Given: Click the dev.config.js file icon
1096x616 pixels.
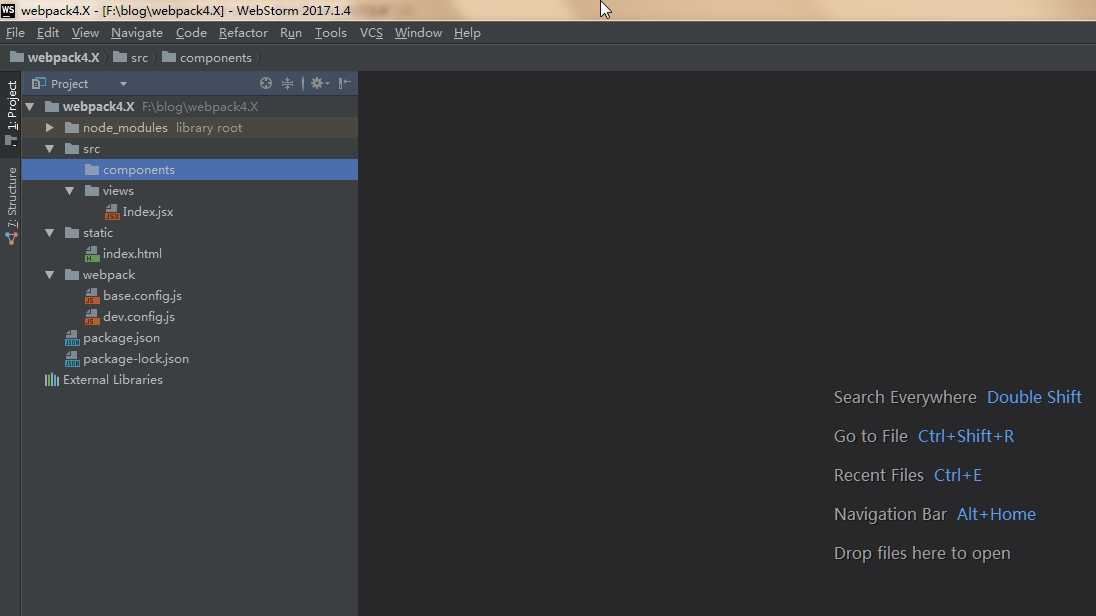Looking at the screenshot, I should [92, 317].
